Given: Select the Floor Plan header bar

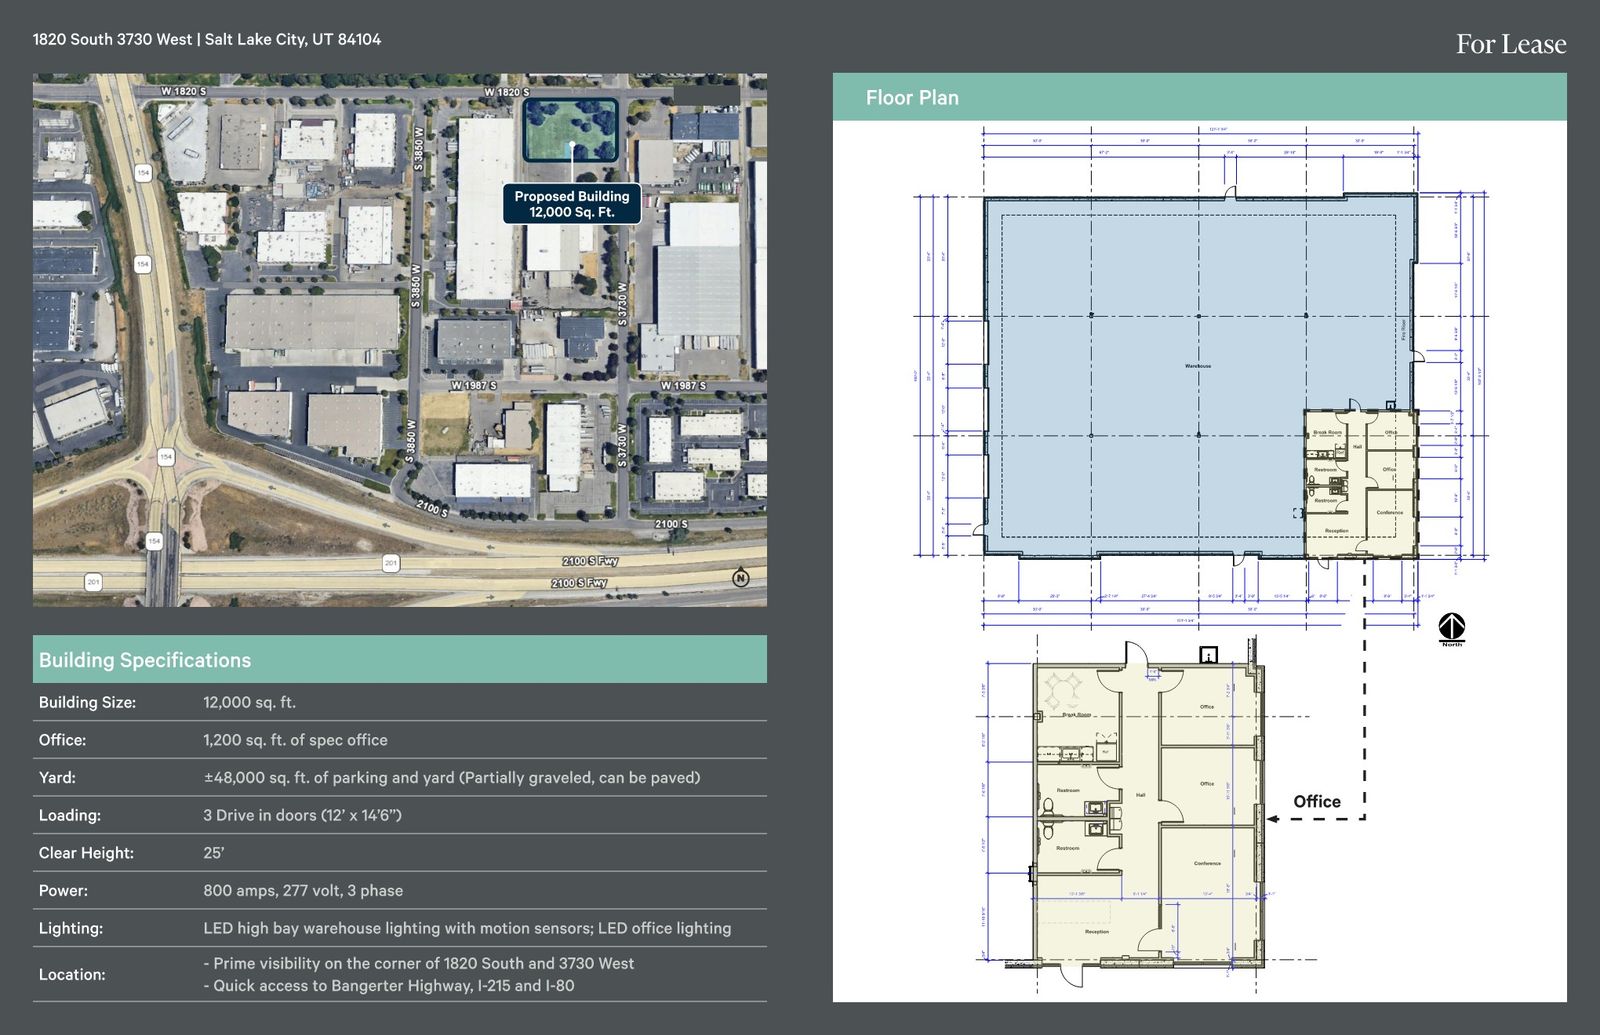Looking at the screenshot, I should coord(1199,98).
